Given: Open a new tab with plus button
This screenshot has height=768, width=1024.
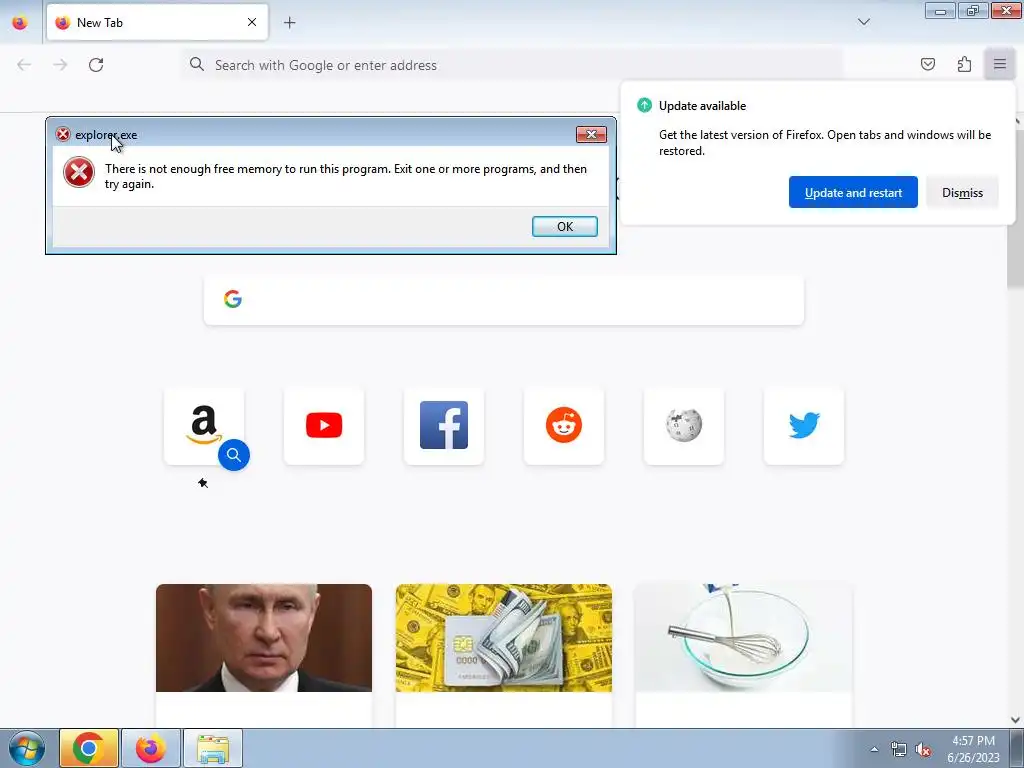Looking at the screenshot, I should click(289, 23).
